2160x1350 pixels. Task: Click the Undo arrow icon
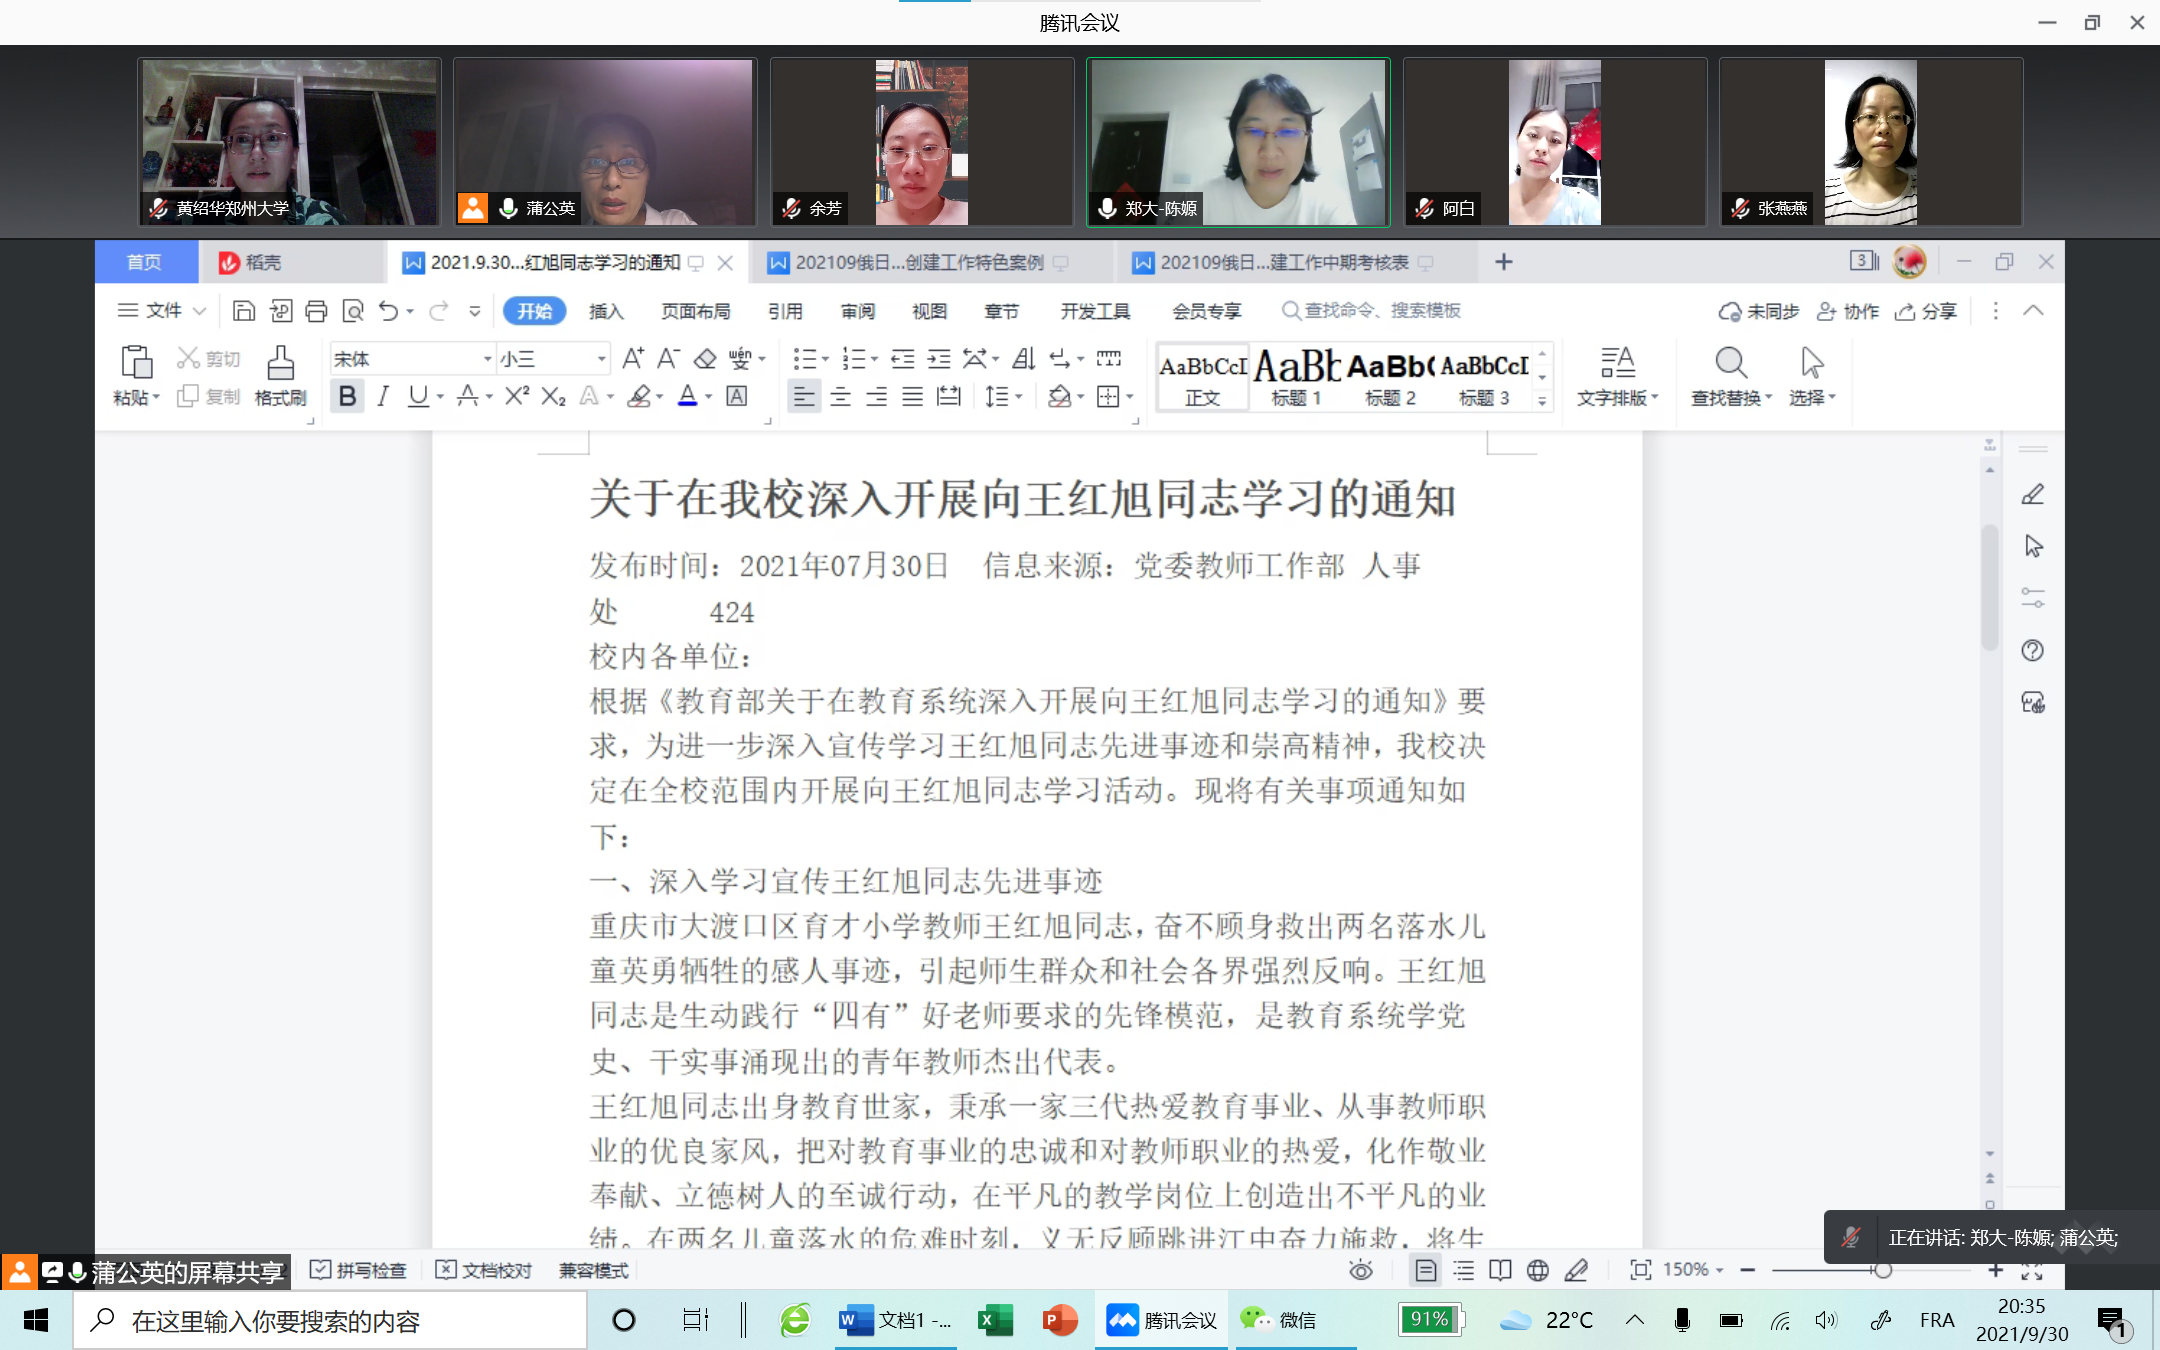389,311
